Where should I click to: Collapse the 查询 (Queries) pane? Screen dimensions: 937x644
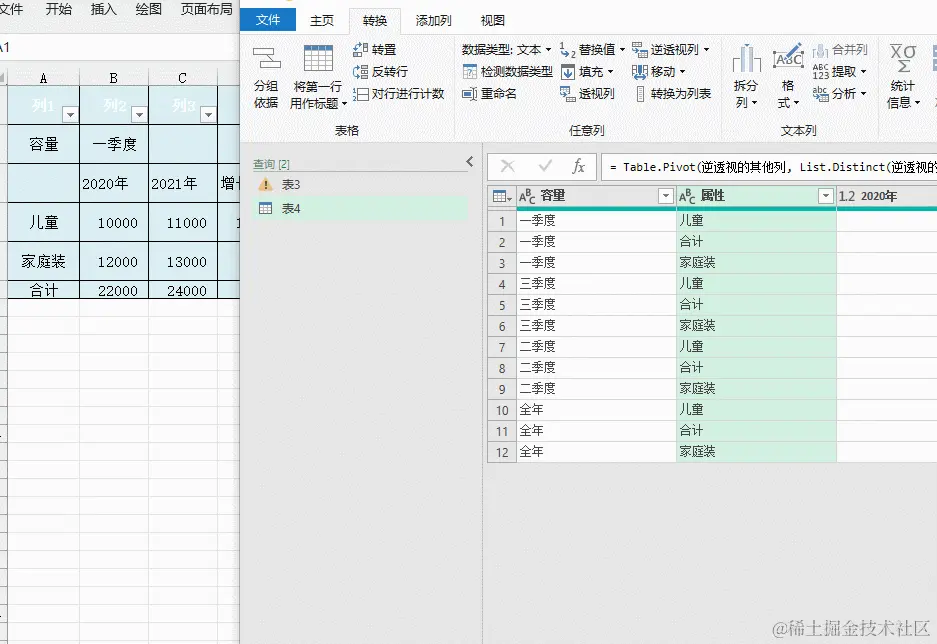(x=469, y=162)
